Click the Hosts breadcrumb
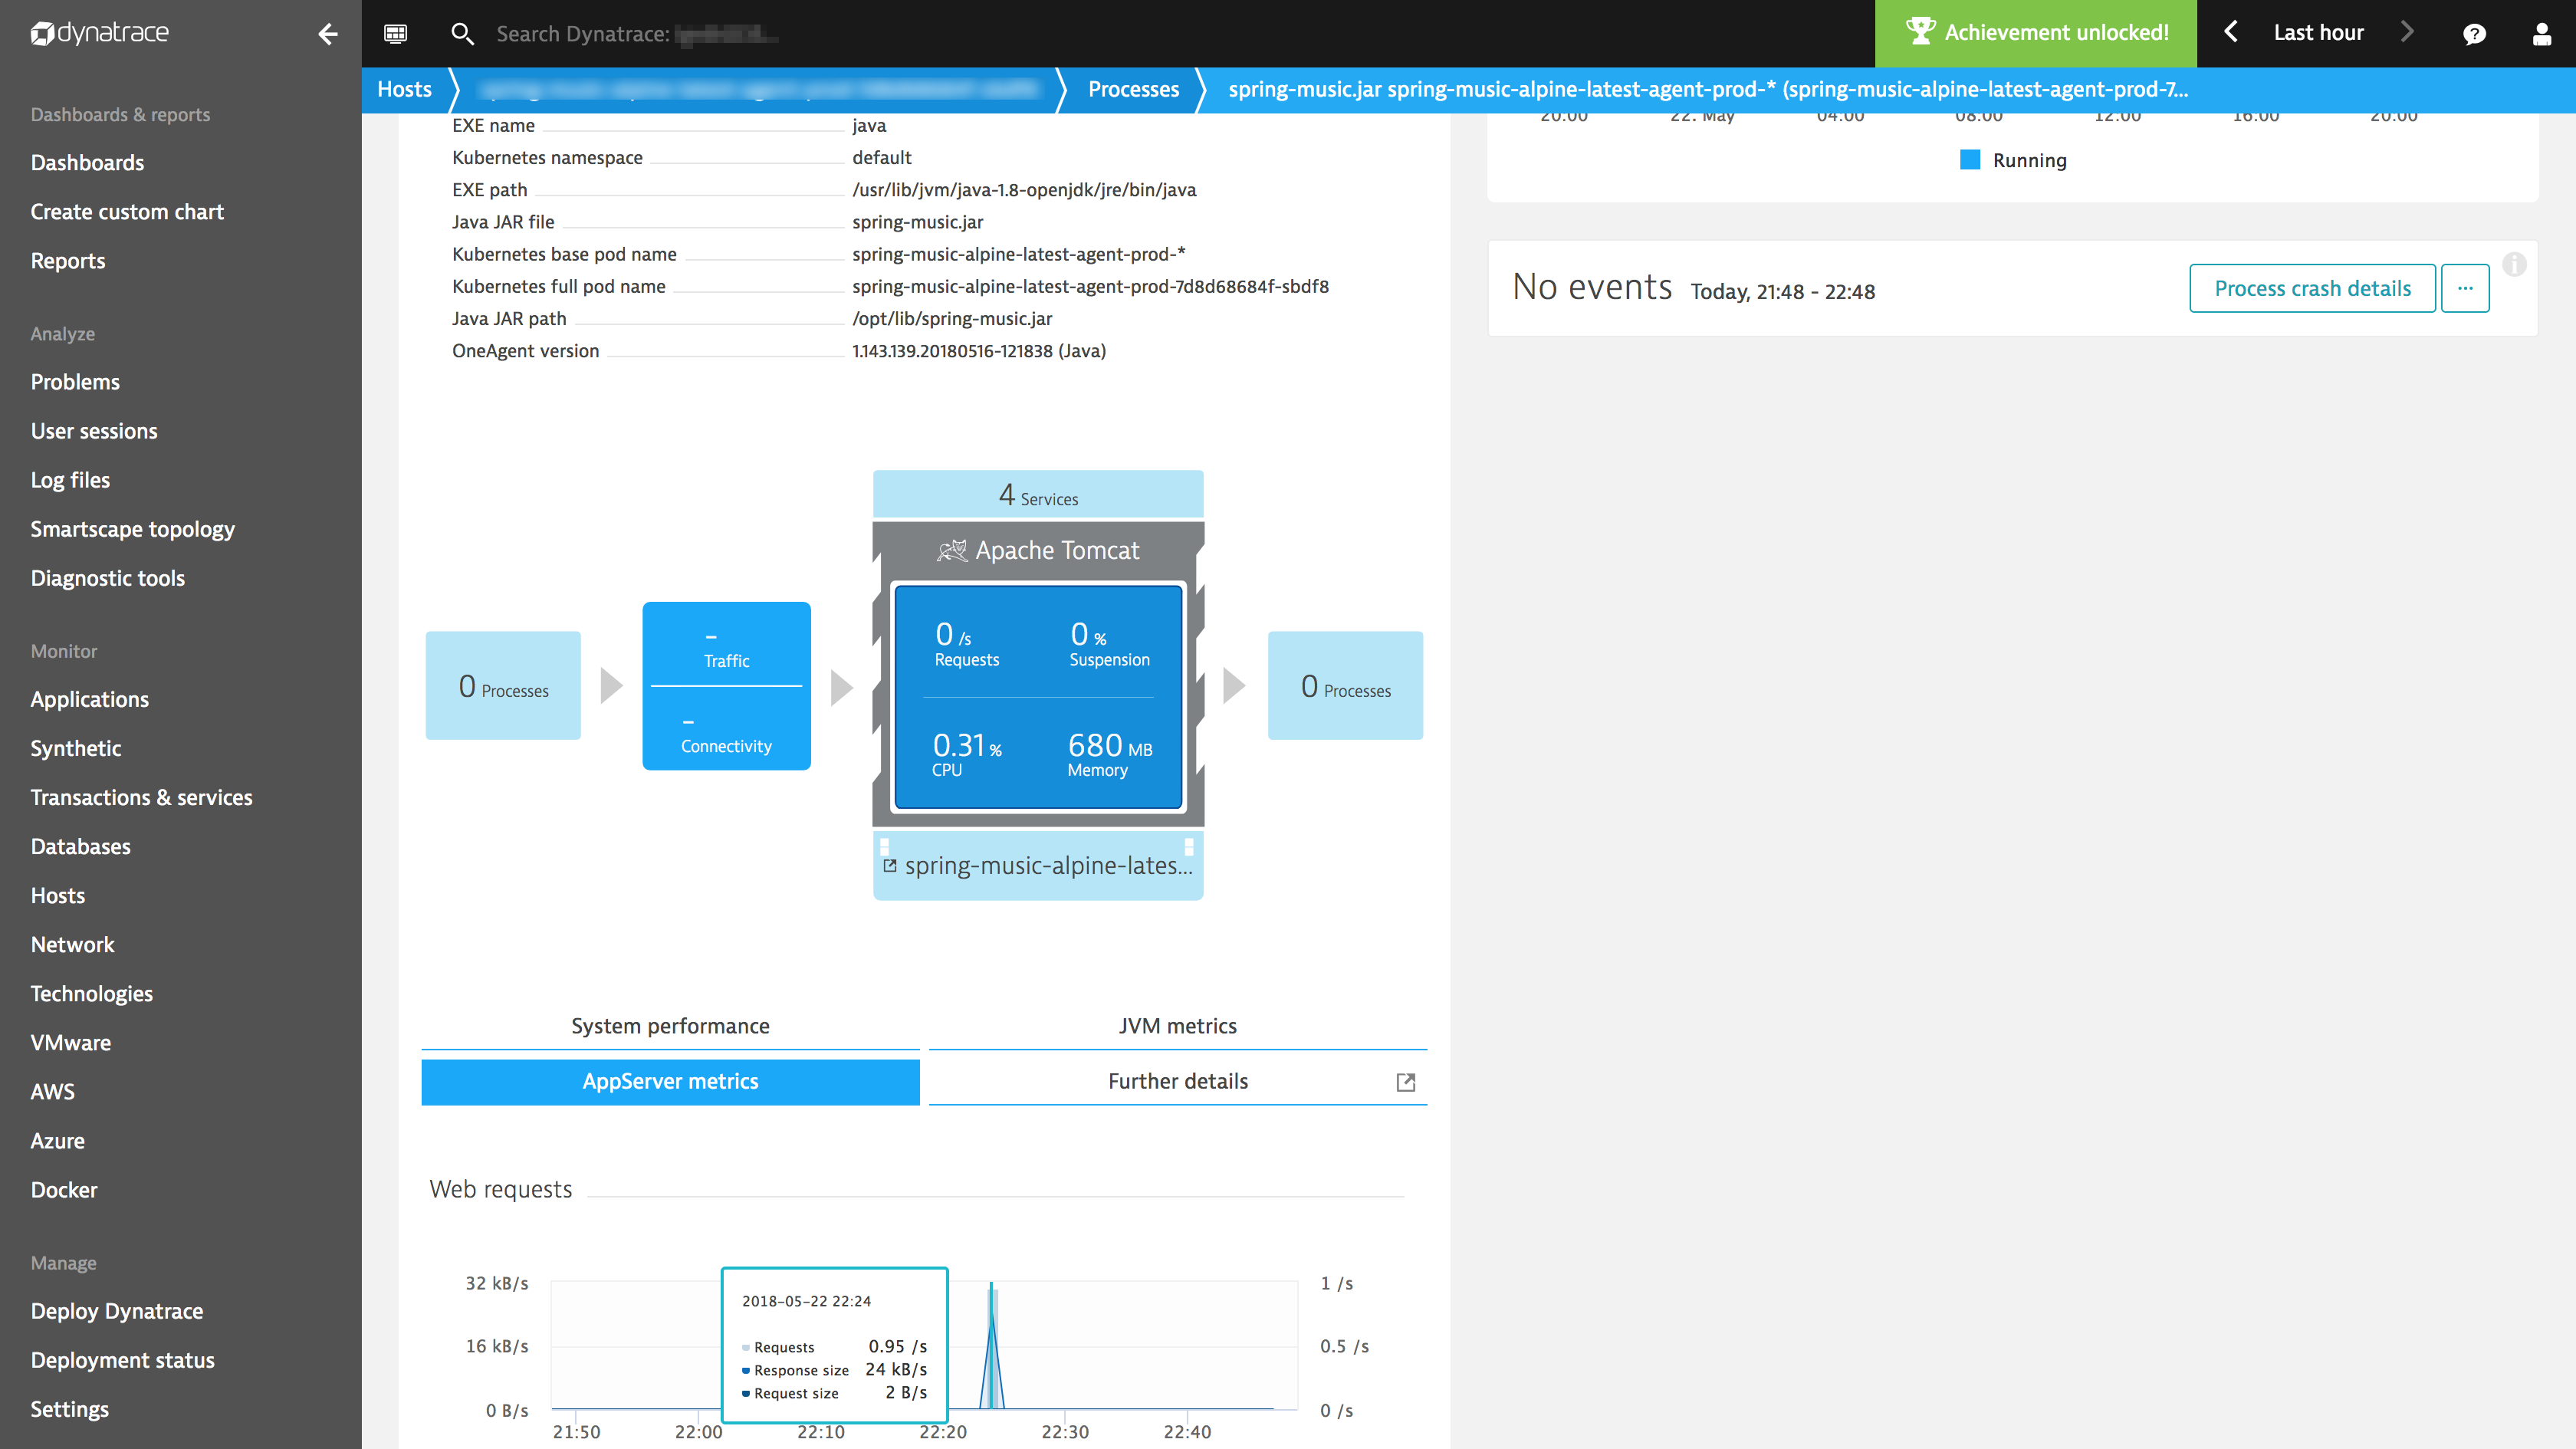The height and width of the screenshot is (1449, 2576). point(404,89)
